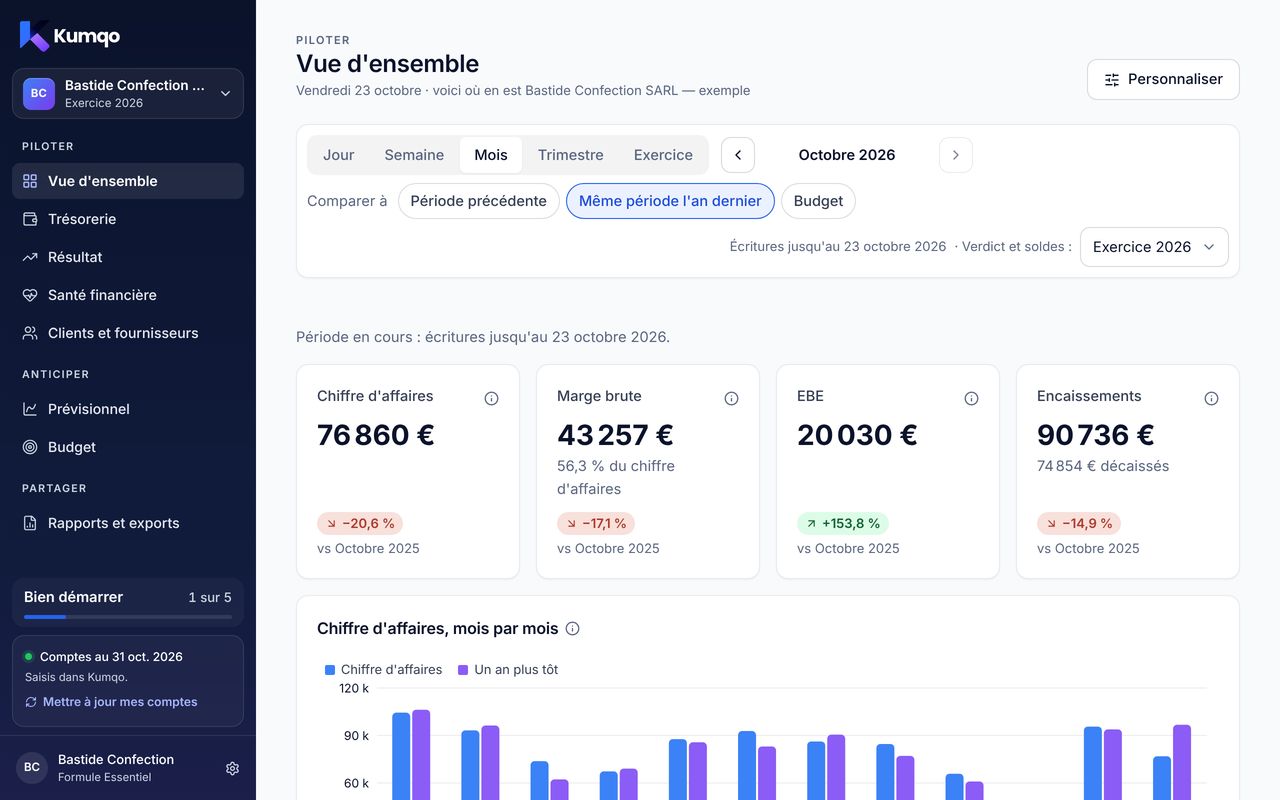Switch to the Trimestre tab

[x=571, y=155]
